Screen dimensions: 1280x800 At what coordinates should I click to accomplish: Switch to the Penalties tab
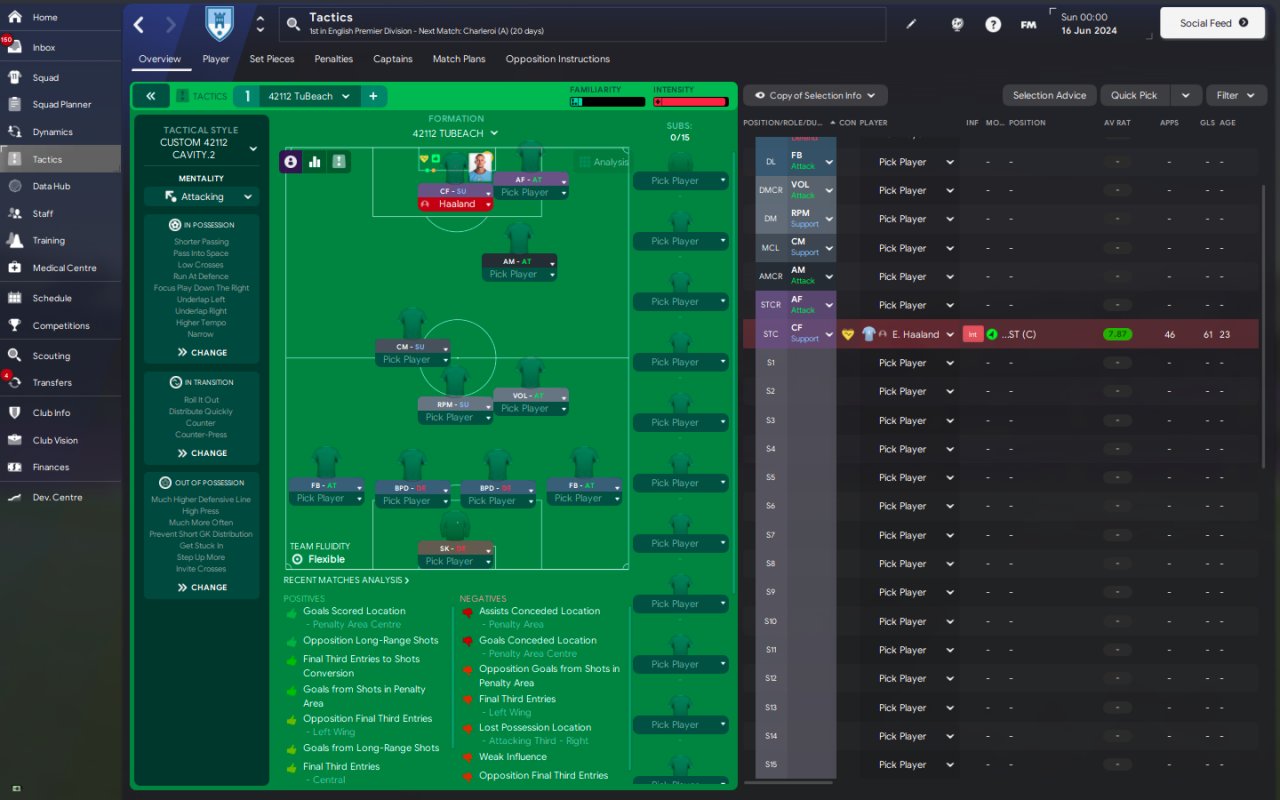(x=334, y=59)
